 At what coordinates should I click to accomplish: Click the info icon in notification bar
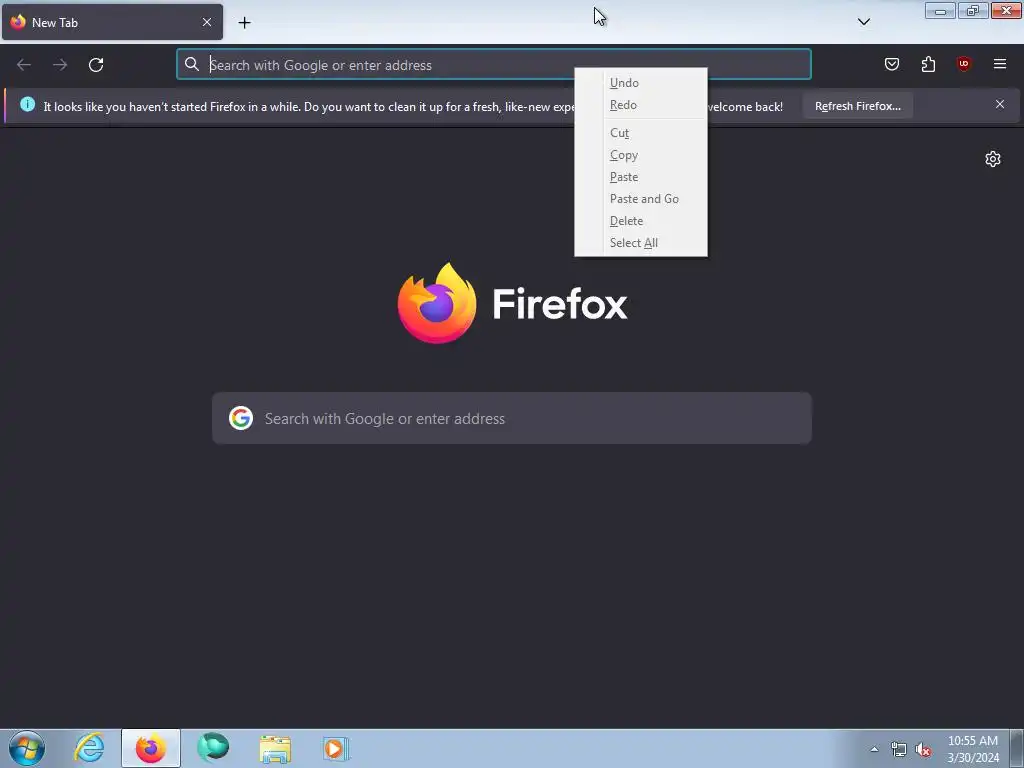point(27,104)
